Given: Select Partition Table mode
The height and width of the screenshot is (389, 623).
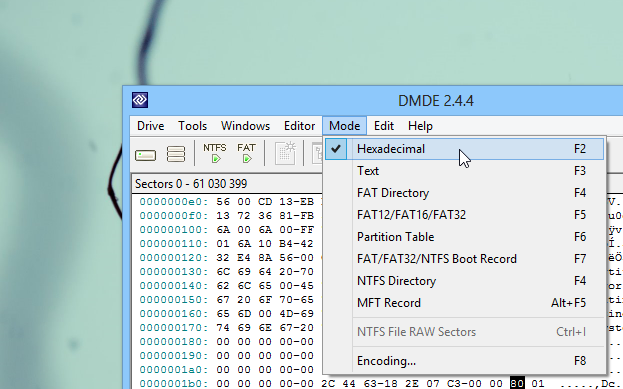Looking at the screenshot, I should tap(464, 237).
